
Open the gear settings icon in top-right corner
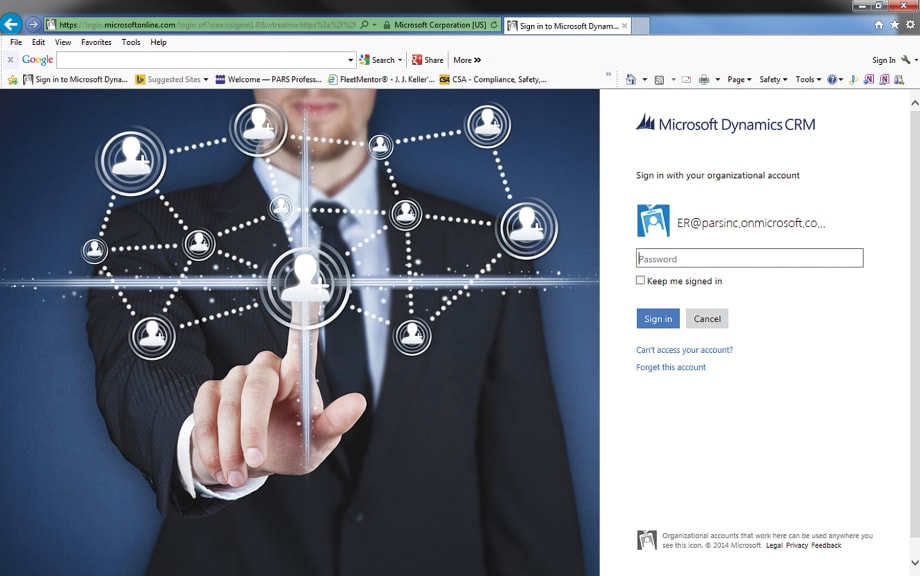(x=910, y=25)
